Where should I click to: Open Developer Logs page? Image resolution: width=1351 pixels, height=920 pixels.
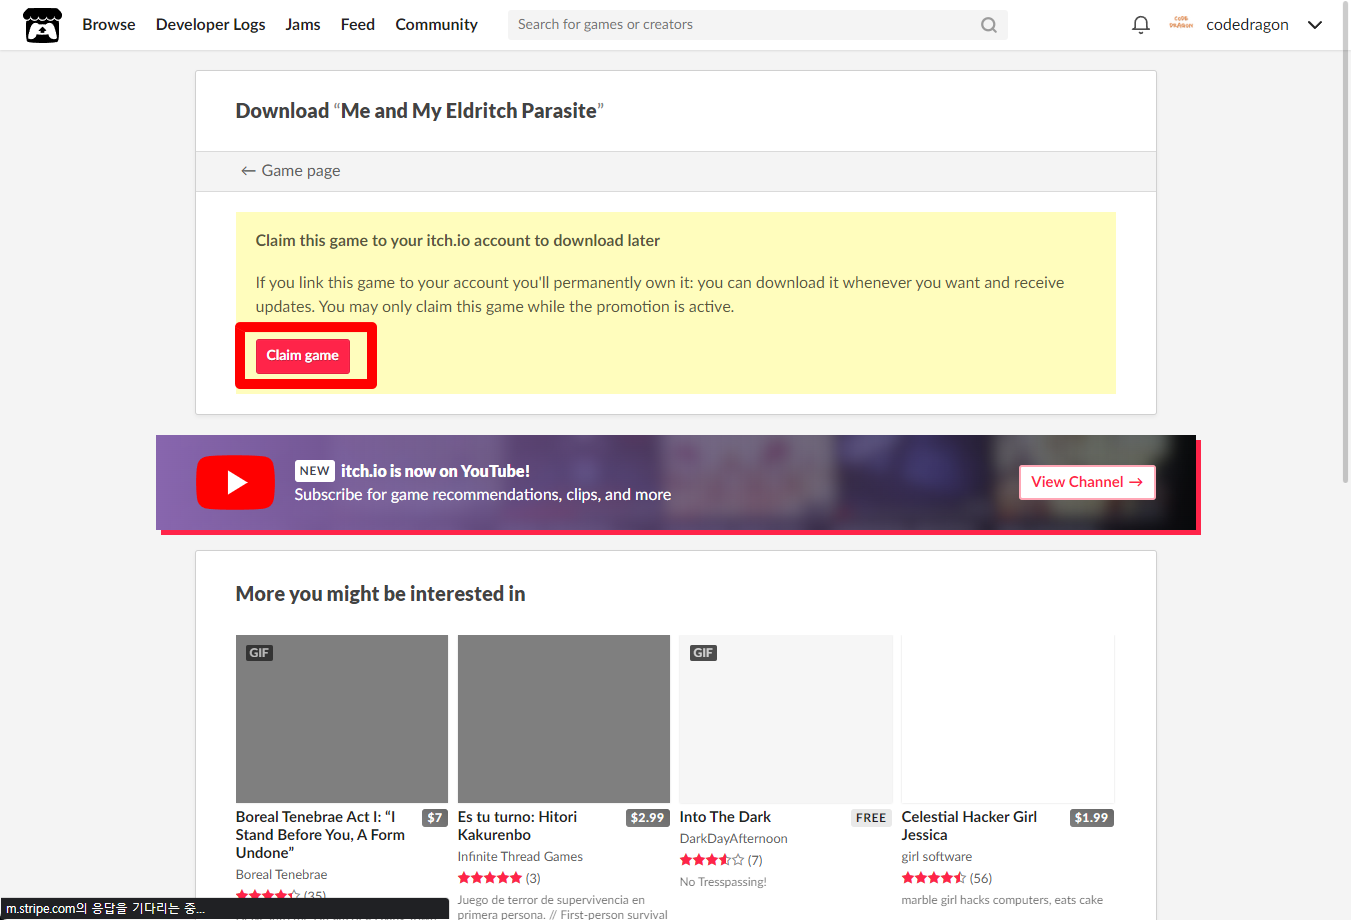tap(211, 25)
